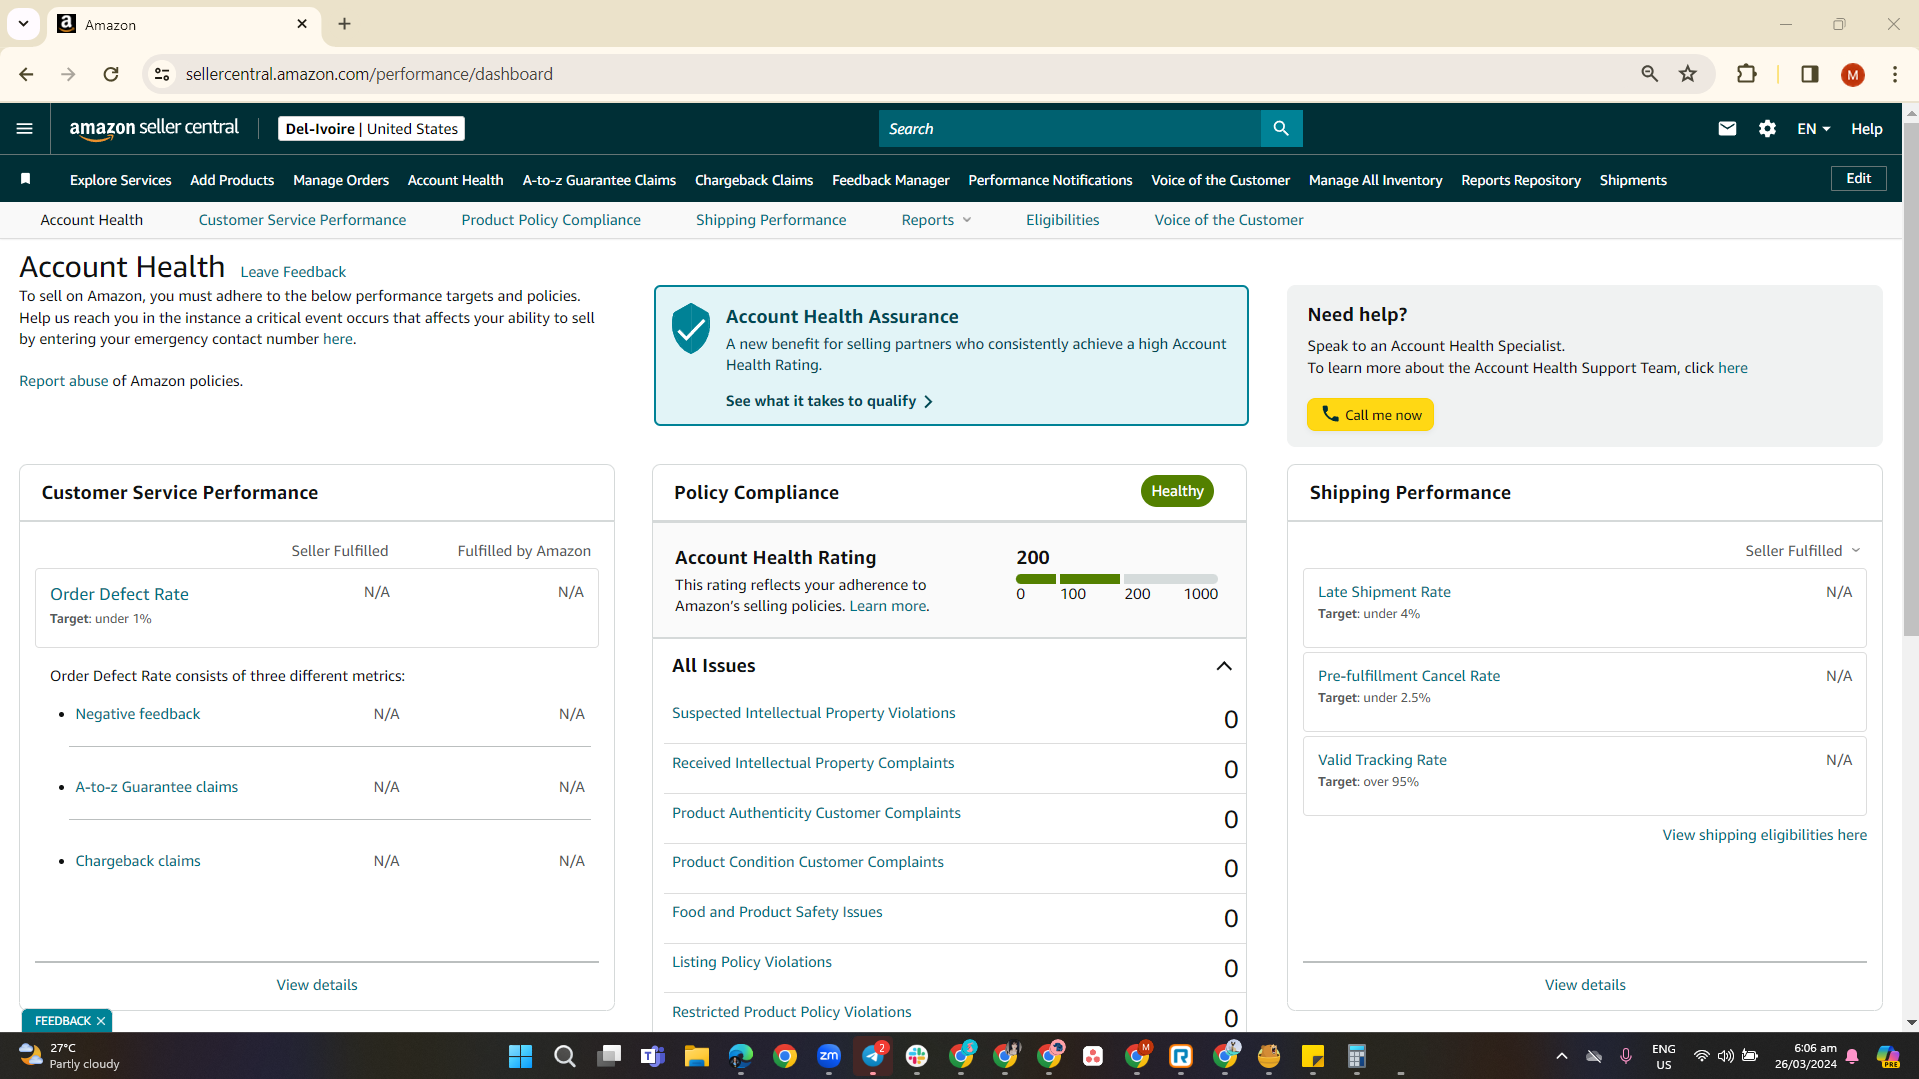Click the Call me now button

point(1370,415)
